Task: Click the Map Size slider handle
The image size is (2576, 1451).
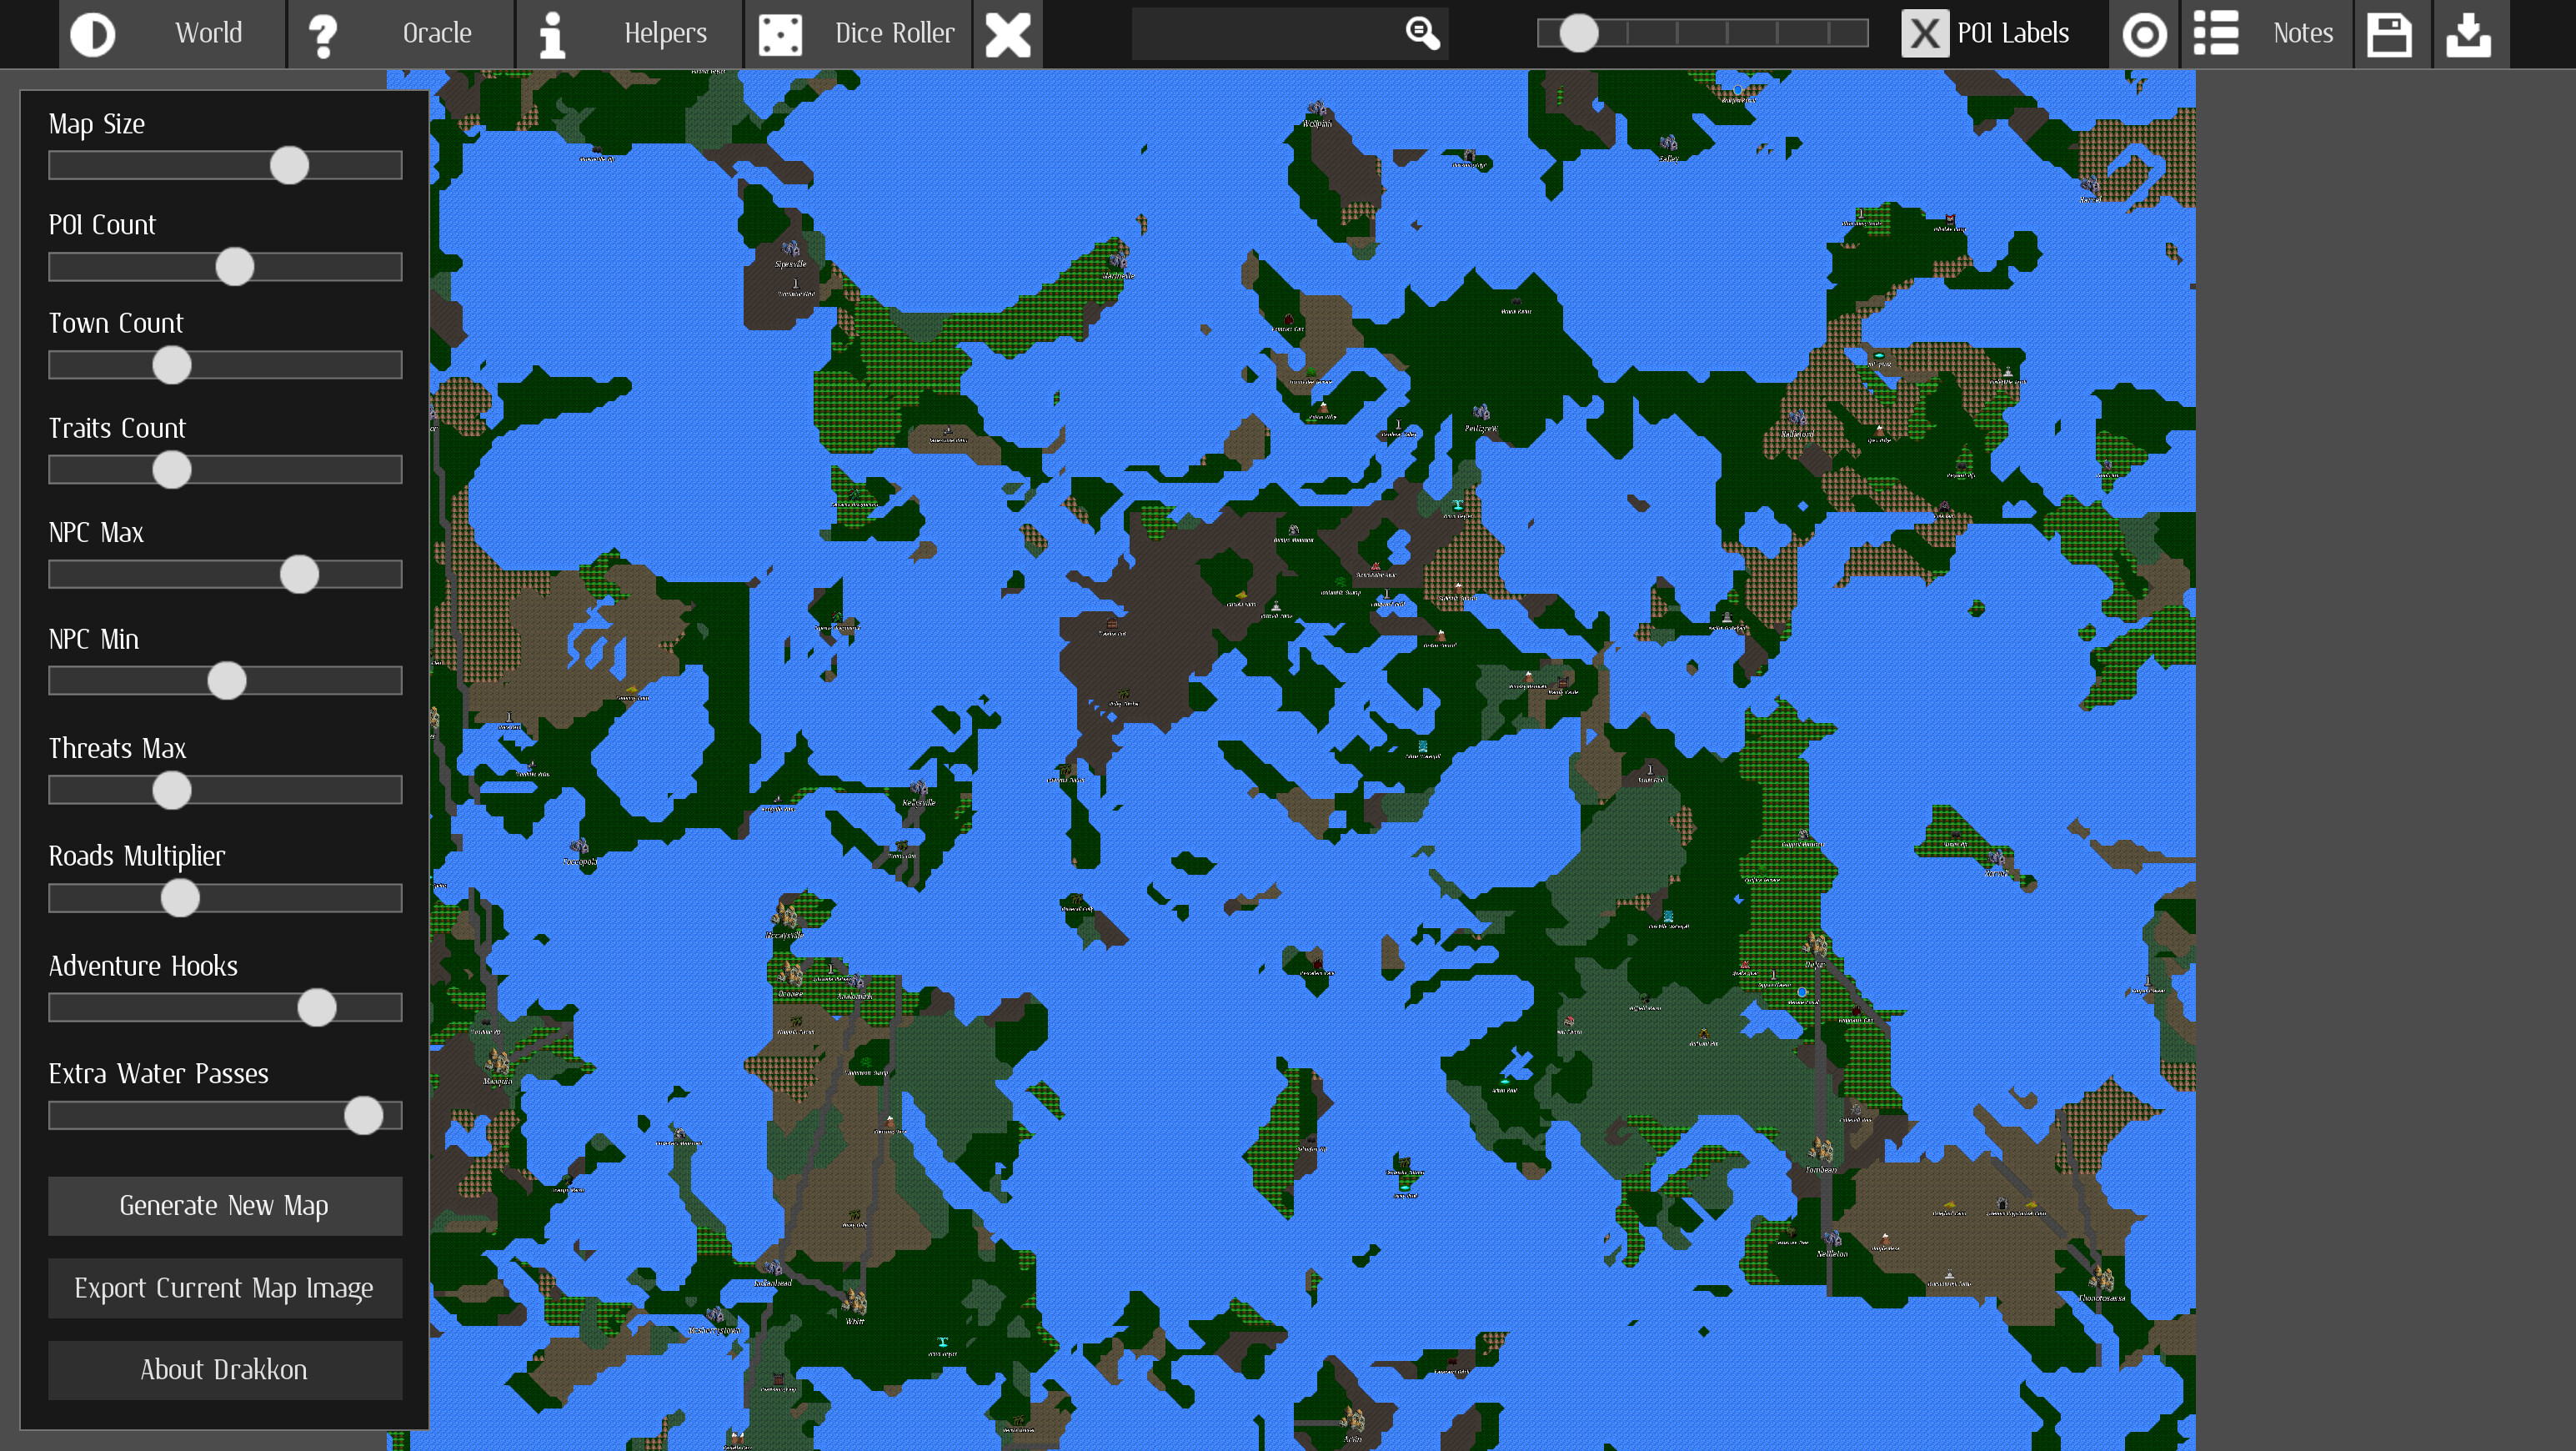Action: [x=289, y=166]
